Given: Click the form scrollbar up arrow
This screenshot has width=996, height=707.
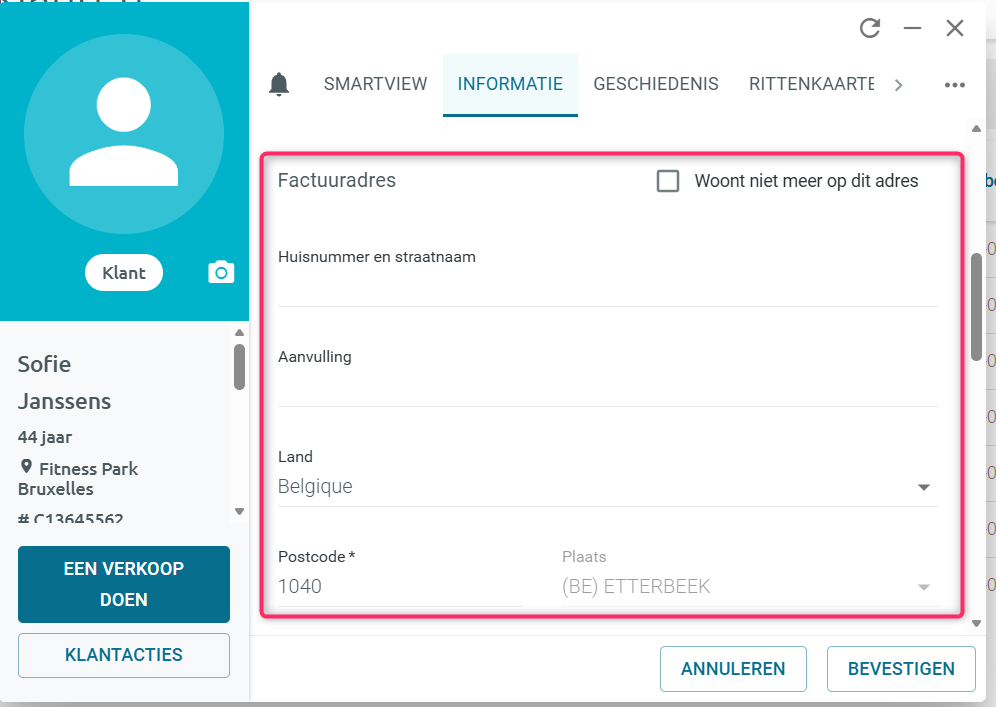Looking at the screenshot, I should click(x=976, y=129).
